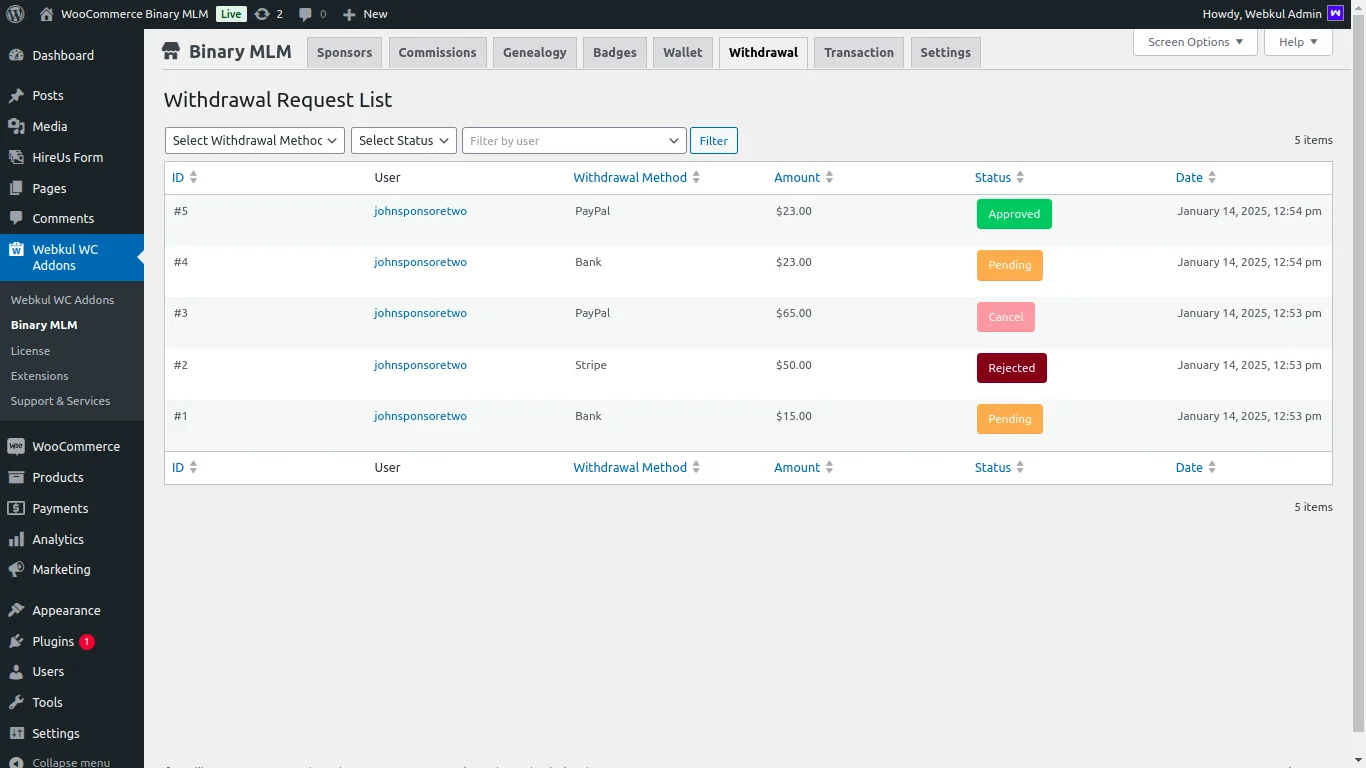
Task: Open WooCommerce in the sidebar
Action: 75,446
